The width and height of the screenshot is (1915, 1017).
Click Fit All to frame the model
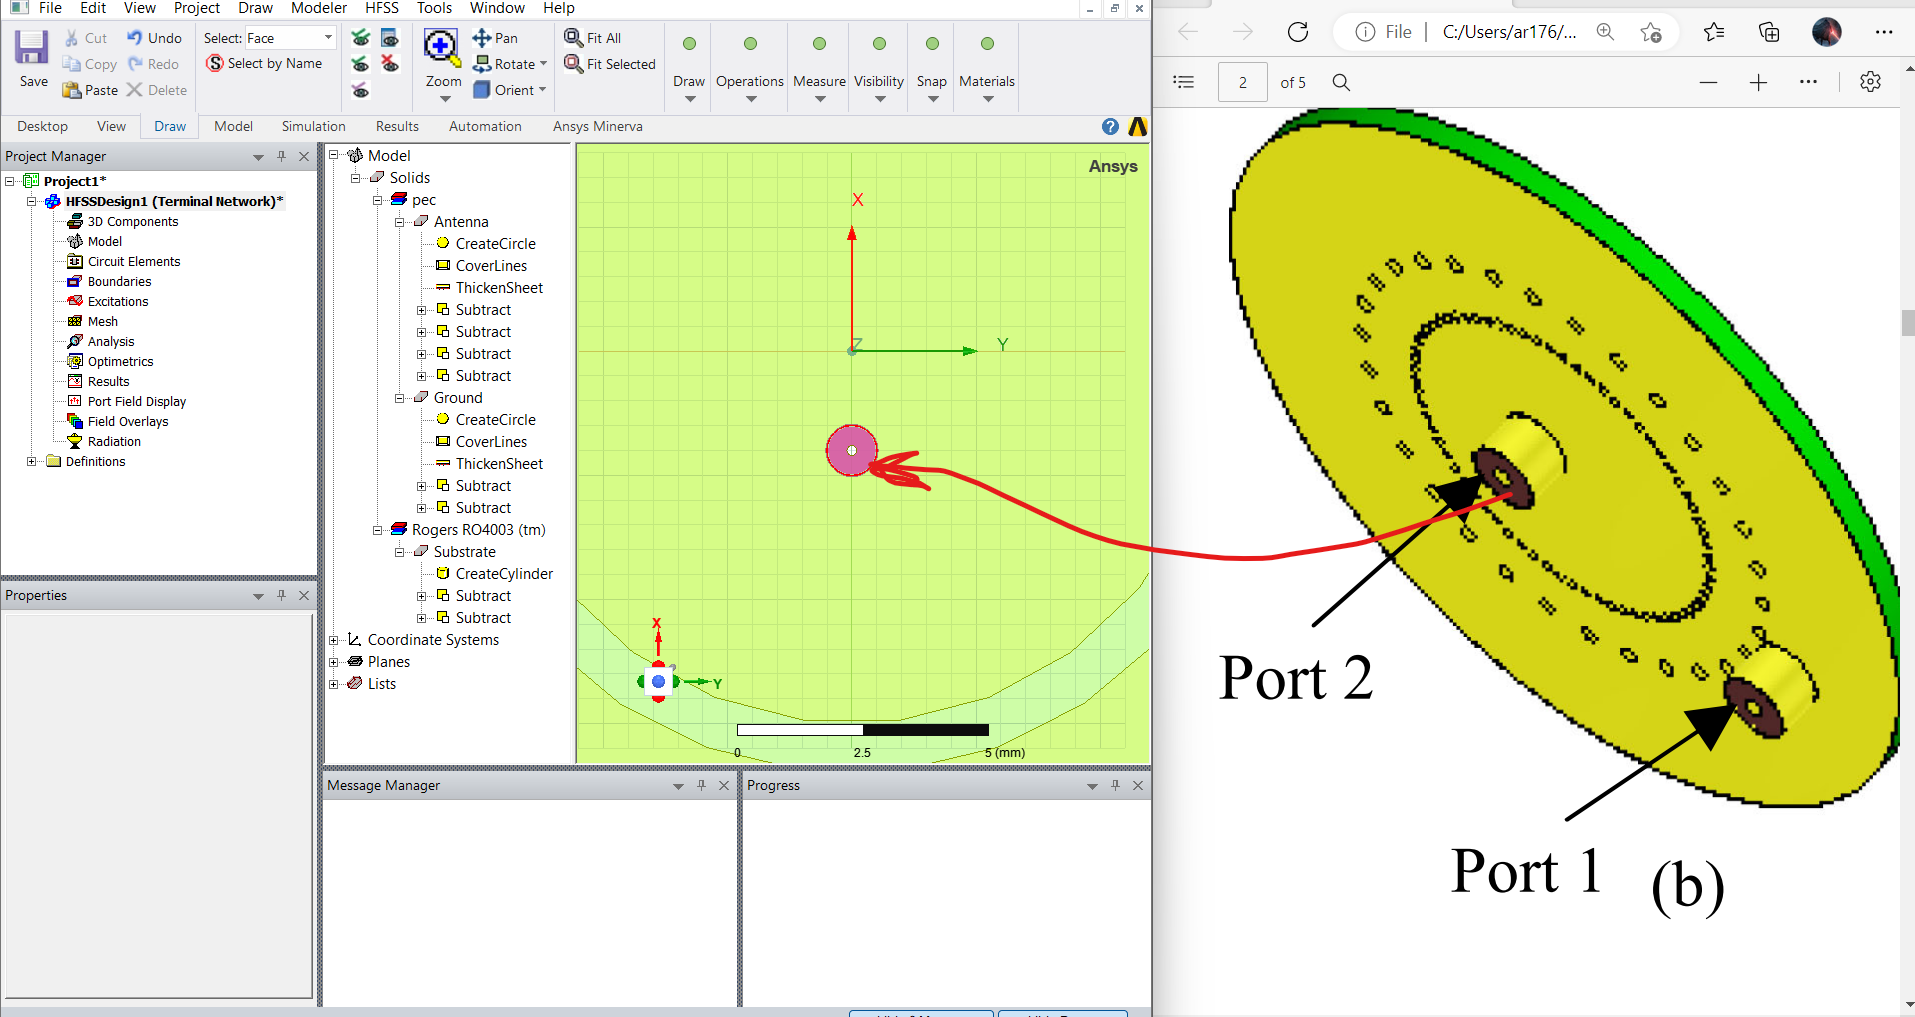pos(573,38)
